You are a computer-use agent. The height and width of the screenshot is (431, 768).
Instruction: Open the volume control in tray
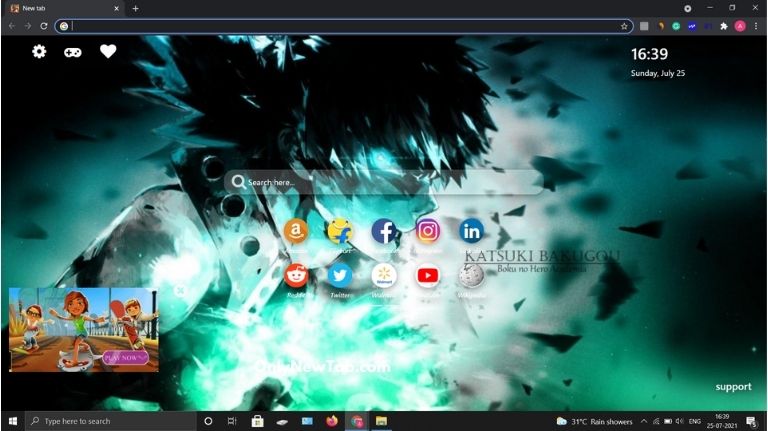click(x=679, y=421)
